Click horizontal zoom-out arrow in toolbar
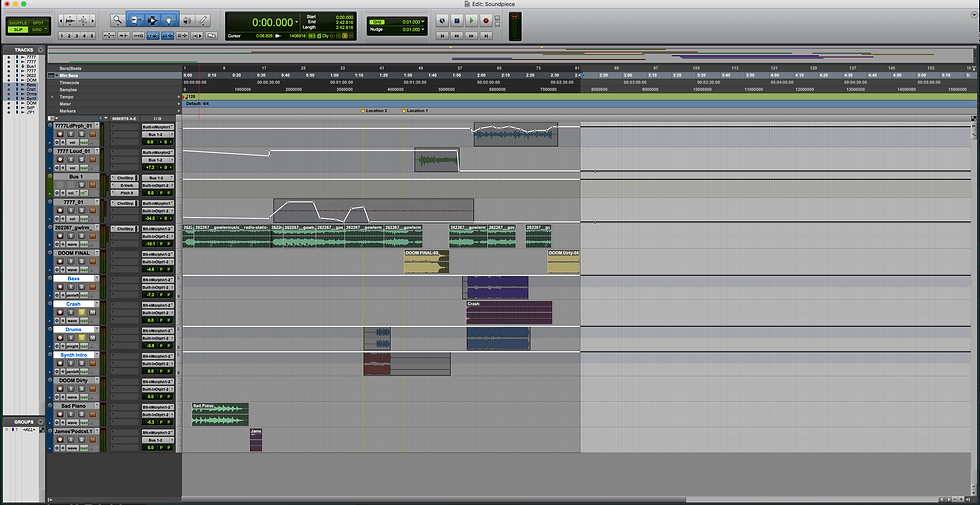Viewport: 980px width, 505px height. click(x=61, y=21)
